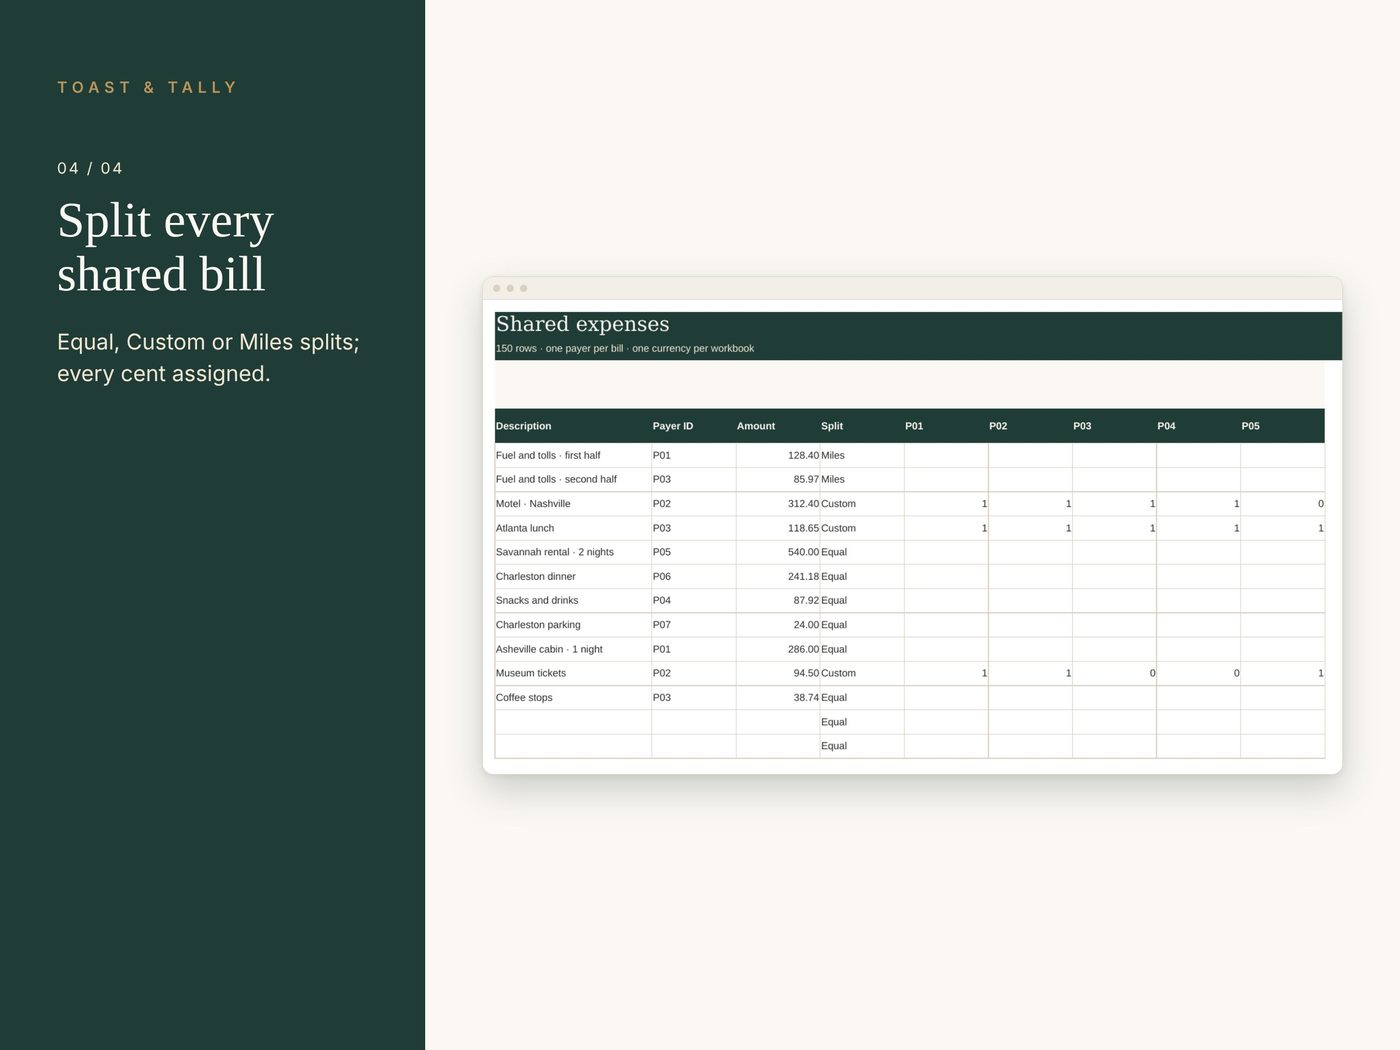Select the 87.92 amount cell
The image size is (1400, 1050).
point(778,601)
